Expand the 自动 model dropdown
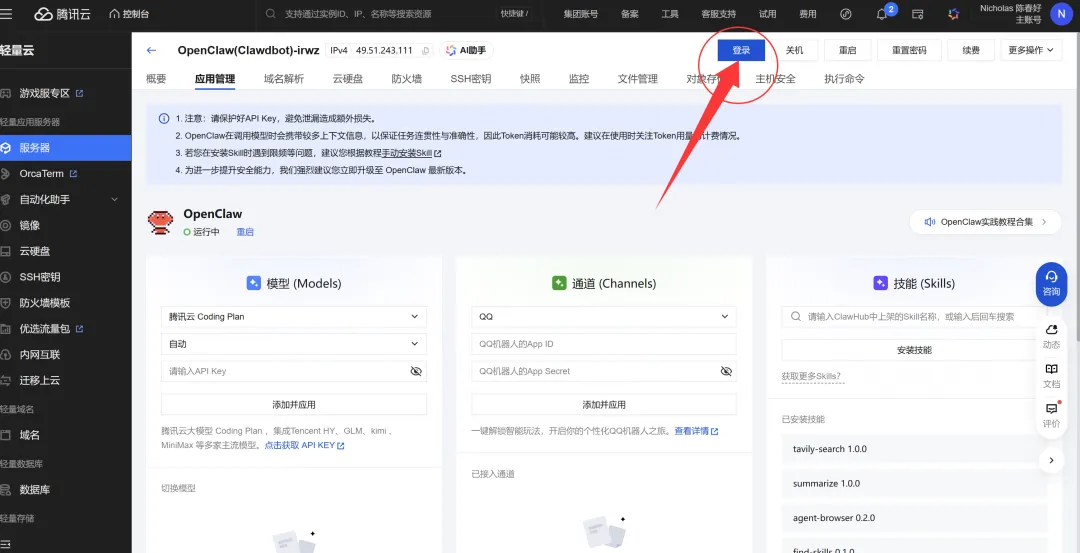Viewport: 1080px width, 553px height. [x=293, y=344]
